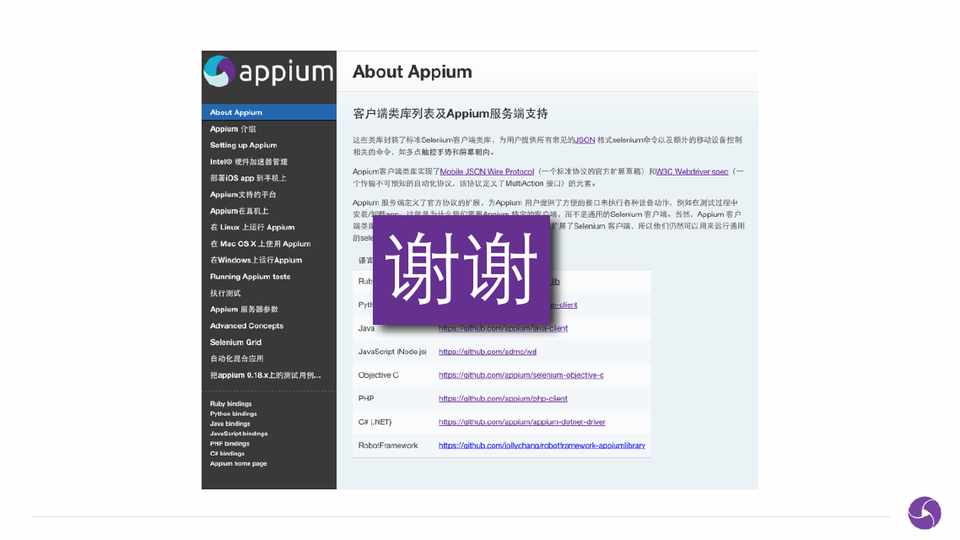Open the appium-dotnet-driver GitHub link

(521, 422)
